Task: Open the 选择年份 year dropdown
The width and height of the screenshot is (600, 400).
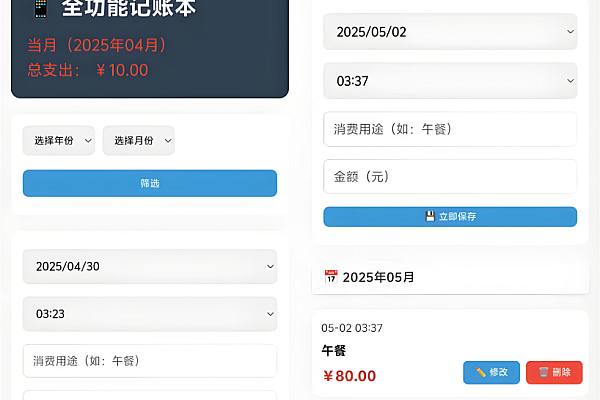Action: coord(59,140)
